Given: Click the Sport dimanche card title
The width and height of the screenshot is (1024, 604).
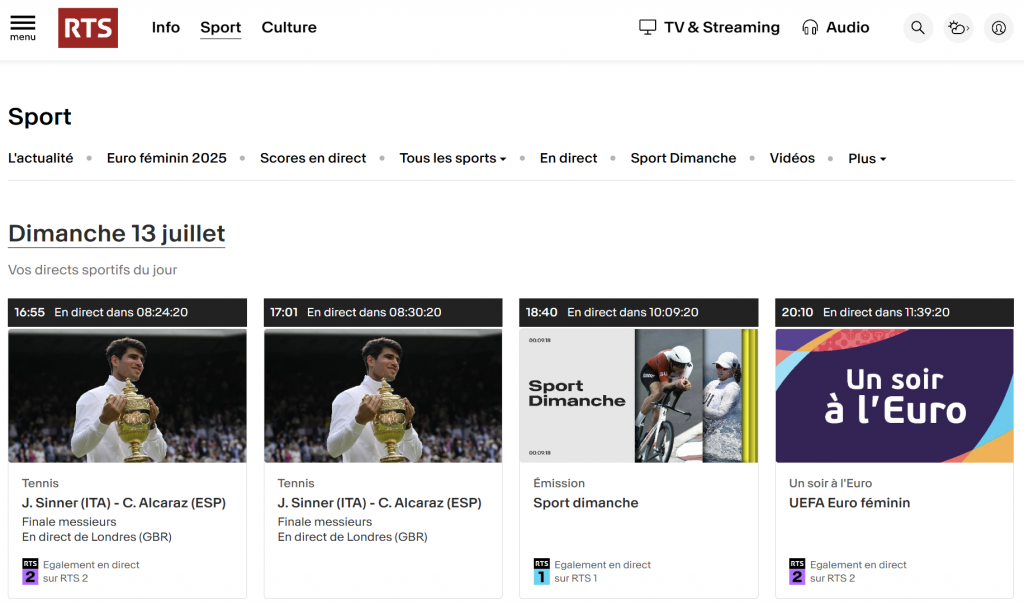Looking at the screenshot, I should [586, 503].
